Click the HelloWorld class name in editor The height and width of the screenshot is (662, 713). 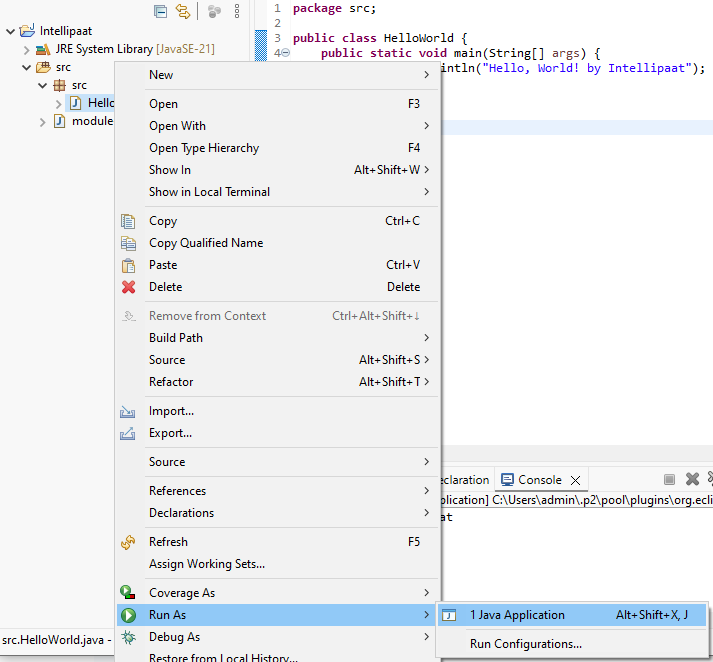click(418, 38)
